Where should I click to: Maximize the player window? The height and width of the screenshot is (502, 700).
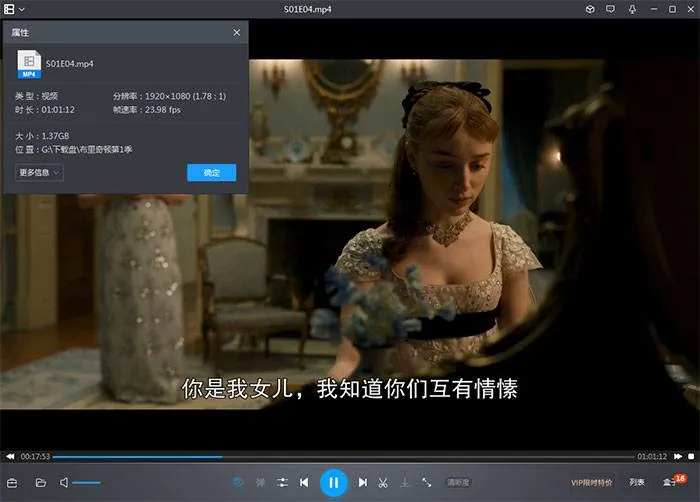pyautogui.click(x=672, y=9)
